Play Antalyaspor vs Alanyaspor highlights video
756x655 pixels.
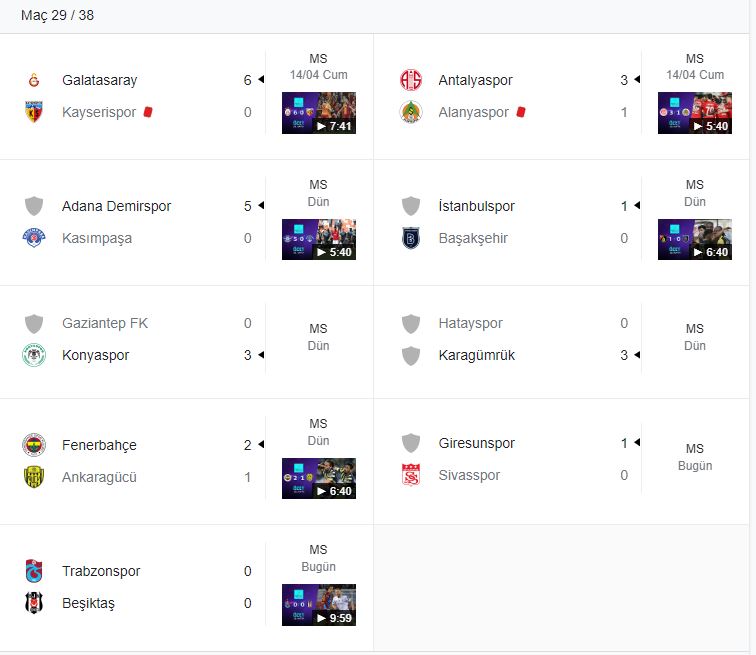695,113
